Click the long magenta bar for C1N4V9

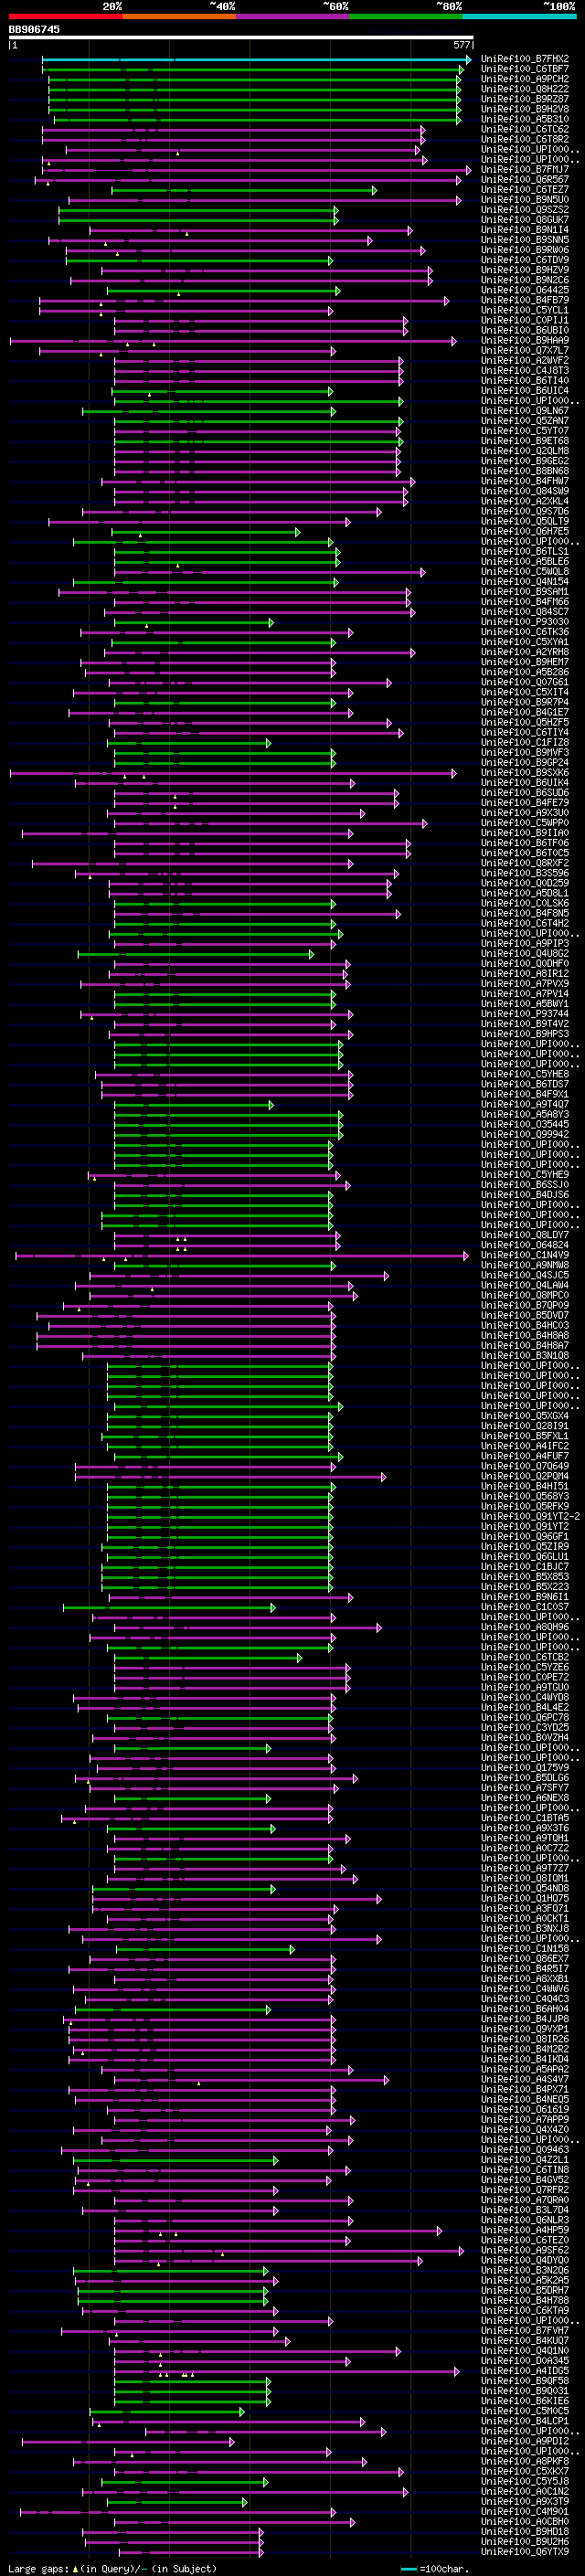pyautogui.click(x=242, y=1255)
